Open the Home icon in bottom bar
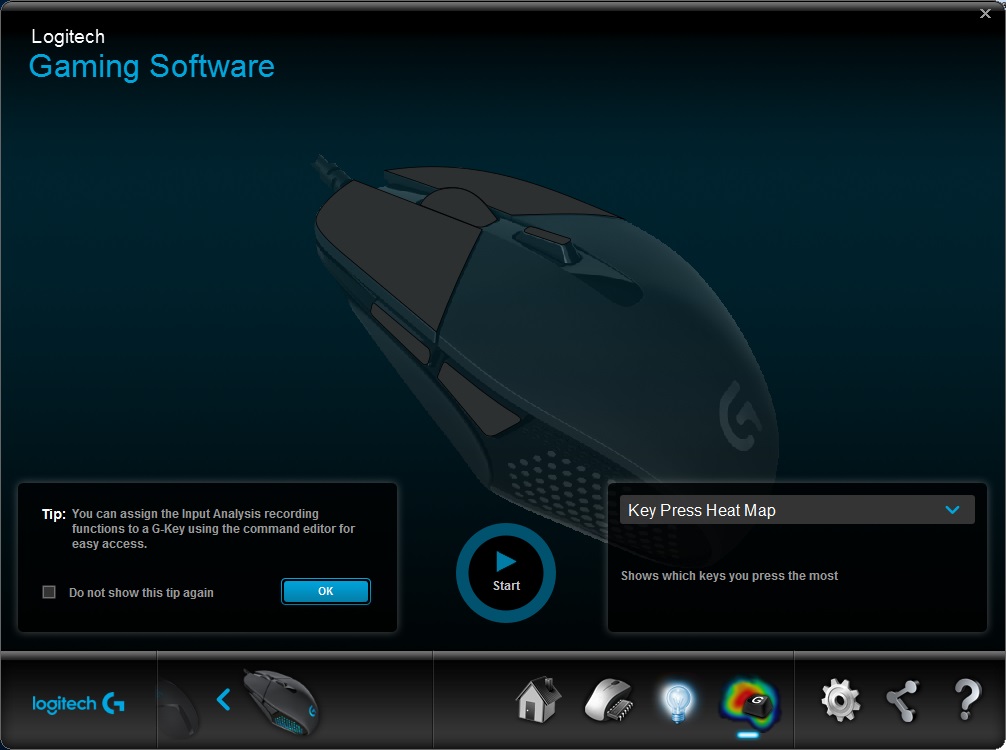Image resolution: width=1006 pixels, height=750 pixels. 538,699
